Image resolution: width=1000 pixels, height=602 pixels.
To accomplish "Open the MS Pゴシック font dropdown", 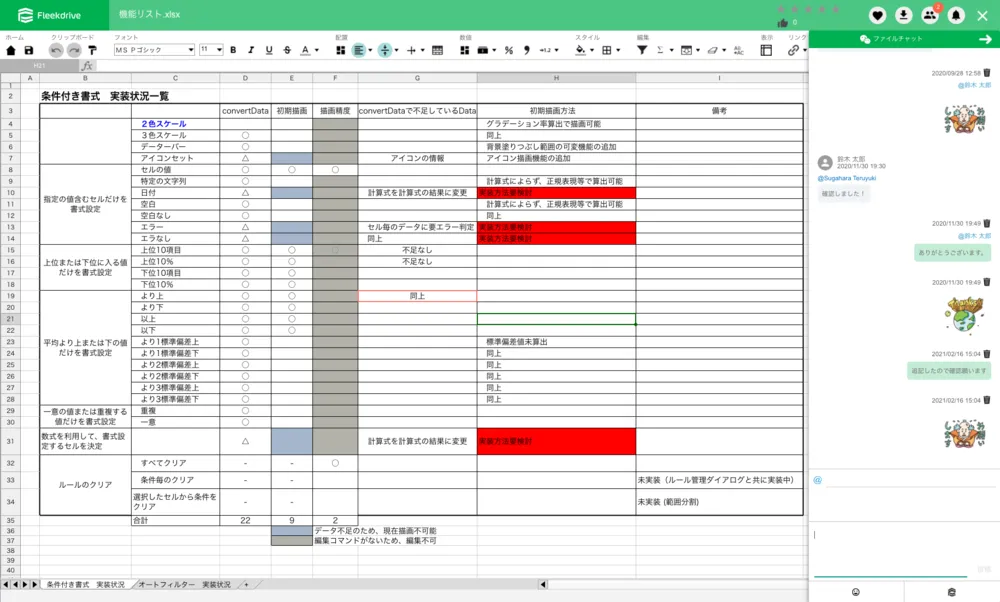I will coord(154,50).
